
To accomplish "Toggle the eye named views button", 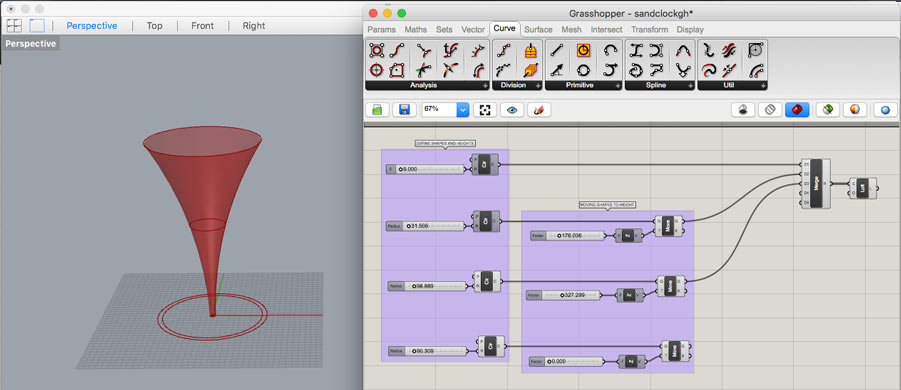I will (x=511, y=110).
